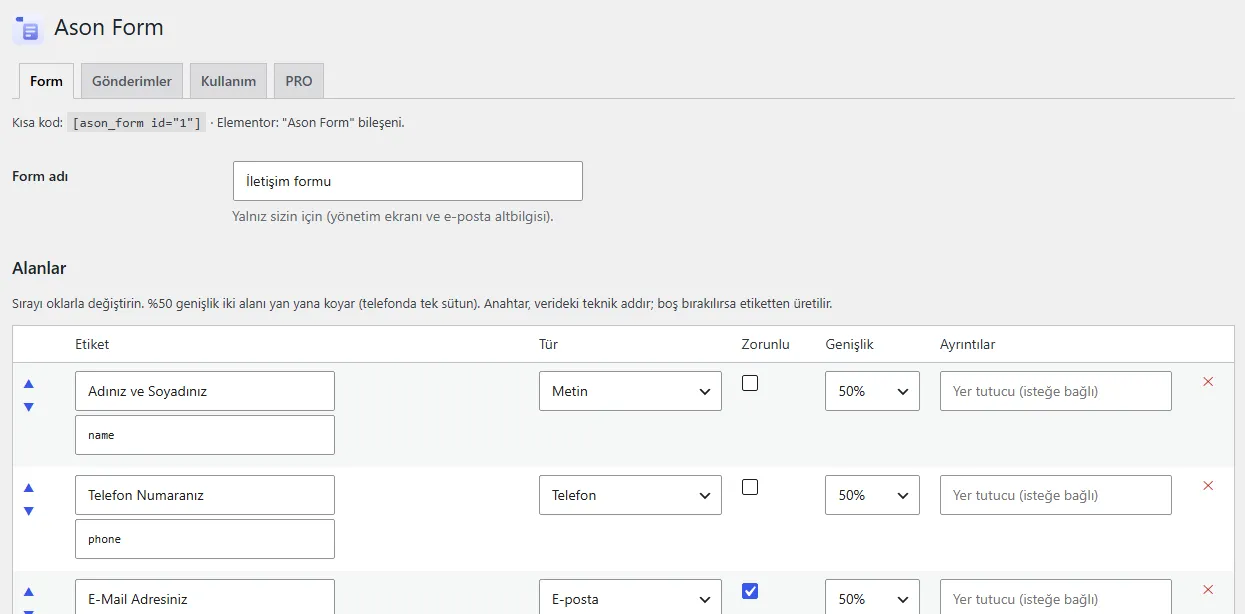
Task: Click placeholder field in Telefon Numaranız row
Action: (x=1056, y=495)
